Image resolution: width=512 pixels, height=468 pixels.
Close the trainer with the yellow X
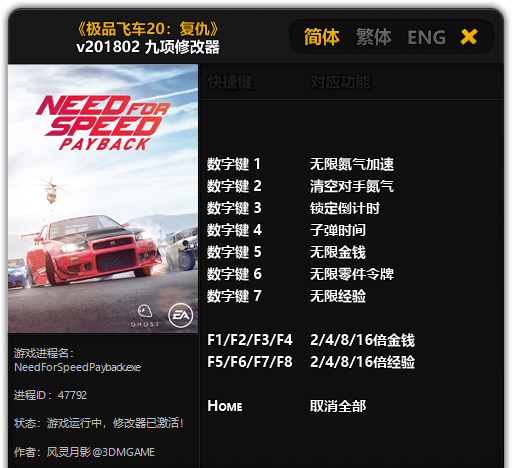[469, 37]
